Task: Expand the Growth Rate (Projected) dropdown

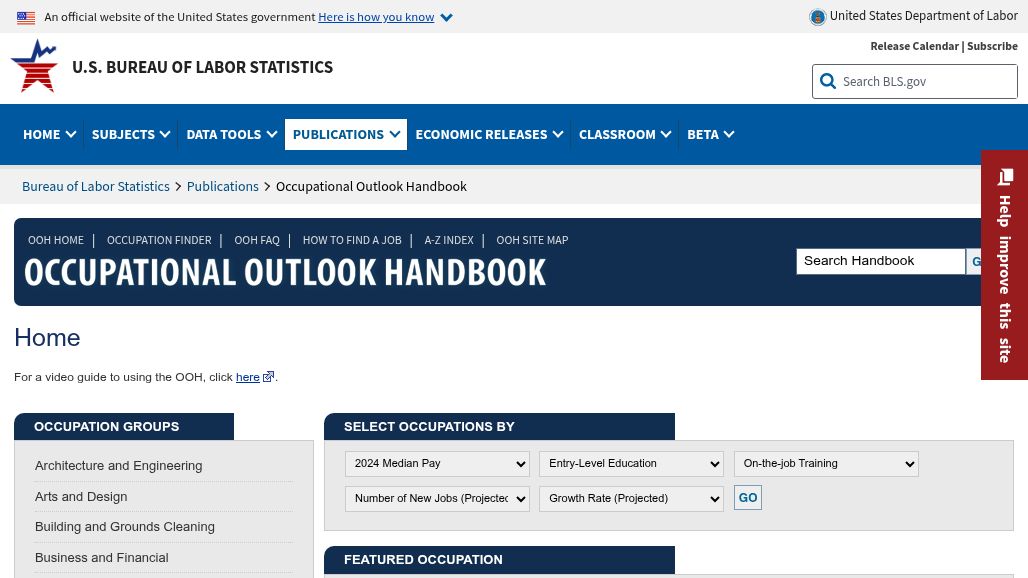Action: click(x=631, y=499)
